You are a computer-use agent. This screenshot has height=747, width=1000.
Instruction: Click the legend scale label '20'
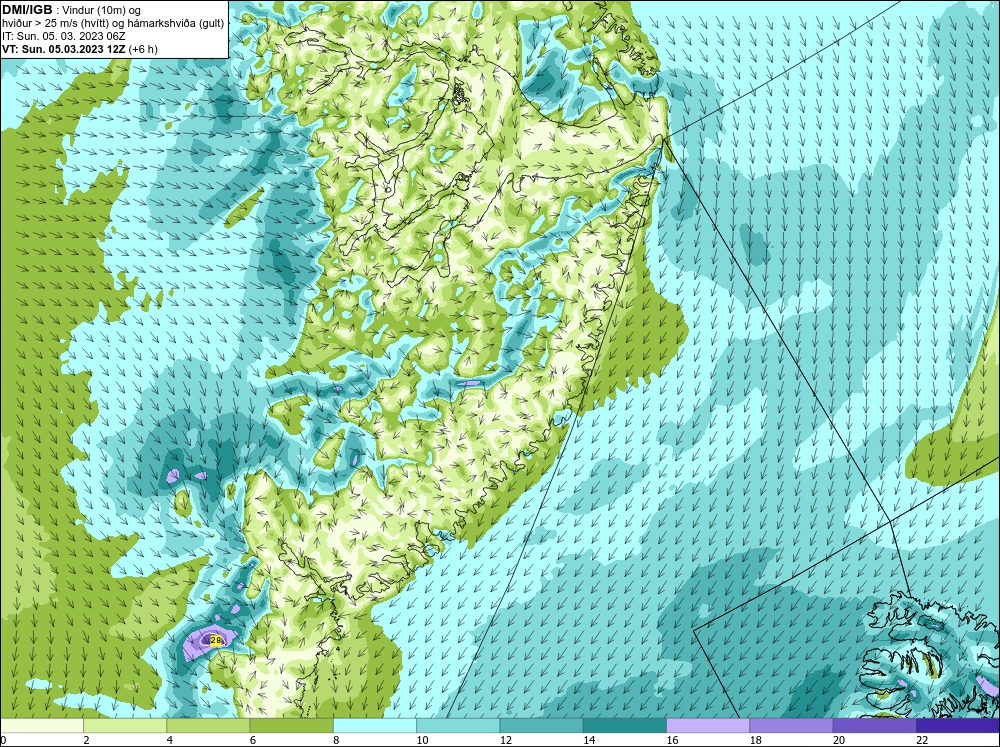pyautogui.click(x=839, y=739)
